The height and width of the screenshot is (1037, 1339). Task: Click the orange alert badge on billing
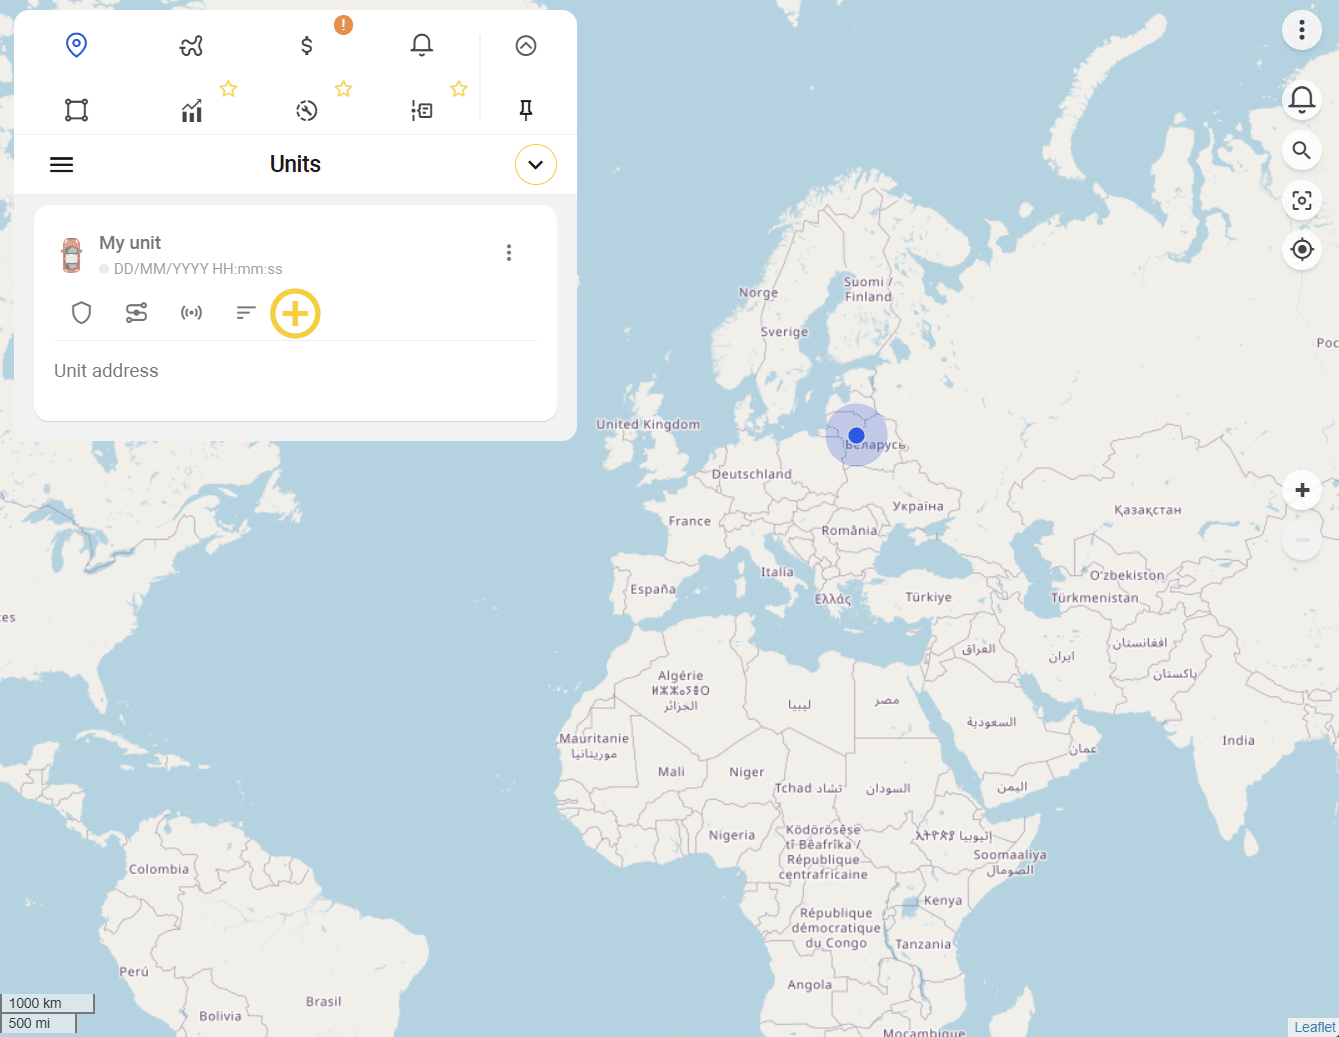coord(343,25)
